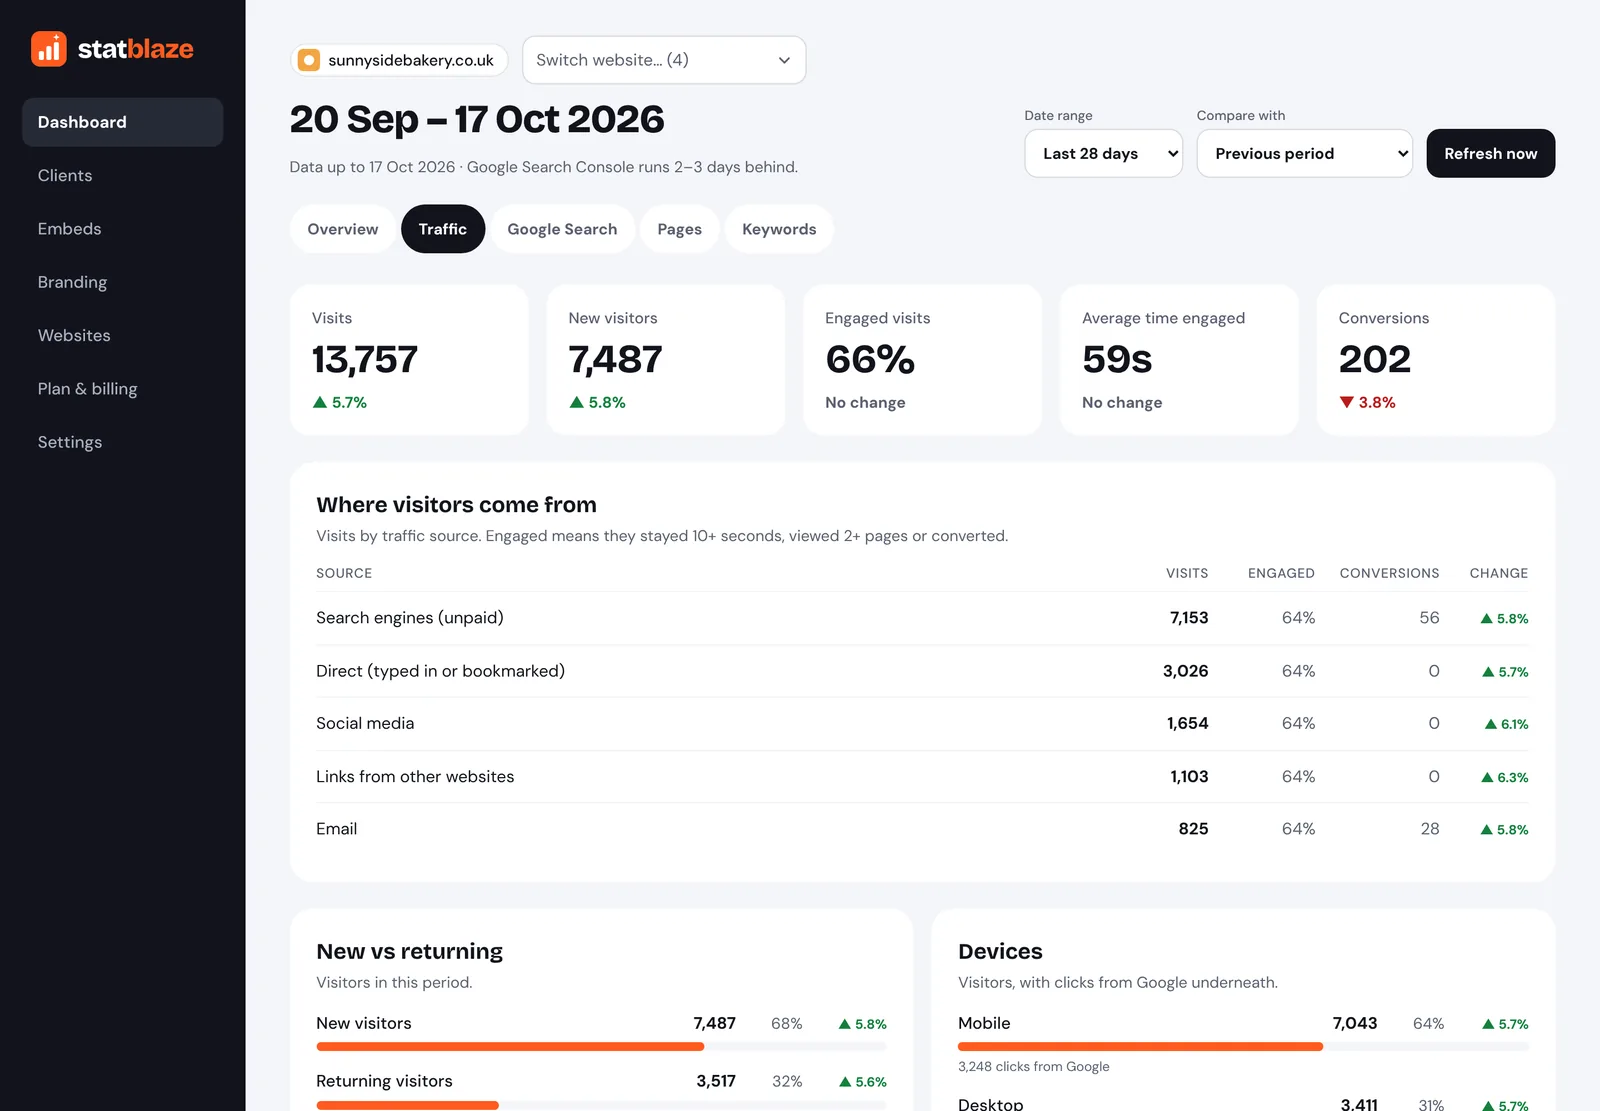Click the green up arrow under Visits
1600x1111 pixels.
point(320,402)
